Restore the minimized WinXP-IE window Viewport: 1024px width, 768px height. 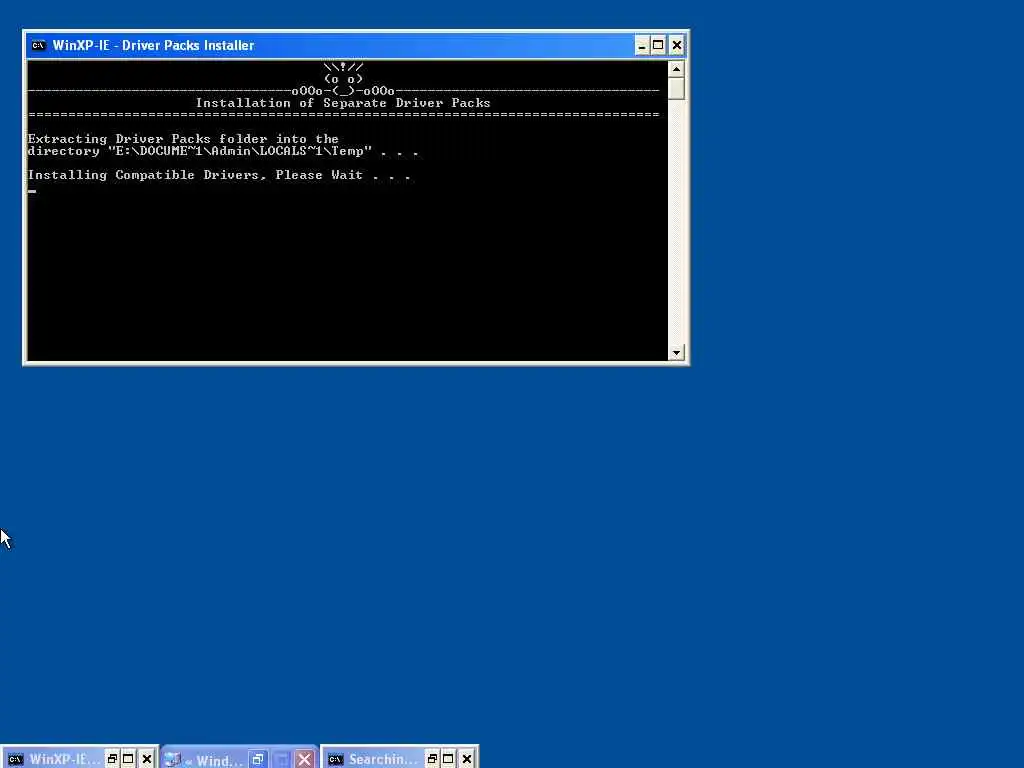[112, 759]
